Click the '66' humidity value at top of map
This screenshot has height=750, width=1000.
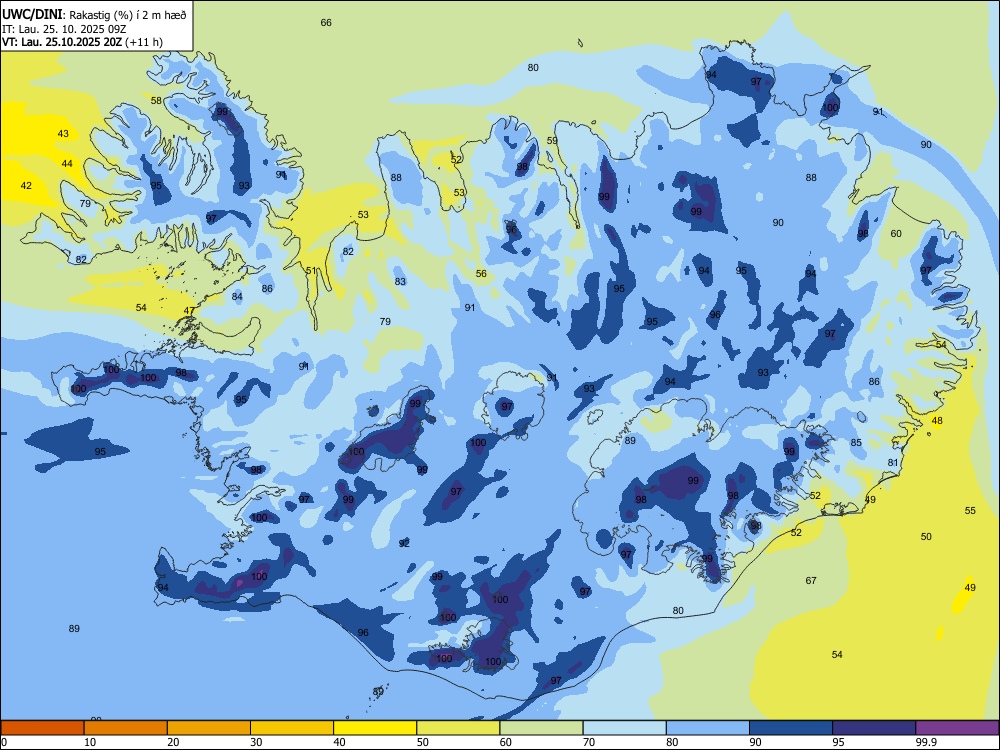coord(326,23)
